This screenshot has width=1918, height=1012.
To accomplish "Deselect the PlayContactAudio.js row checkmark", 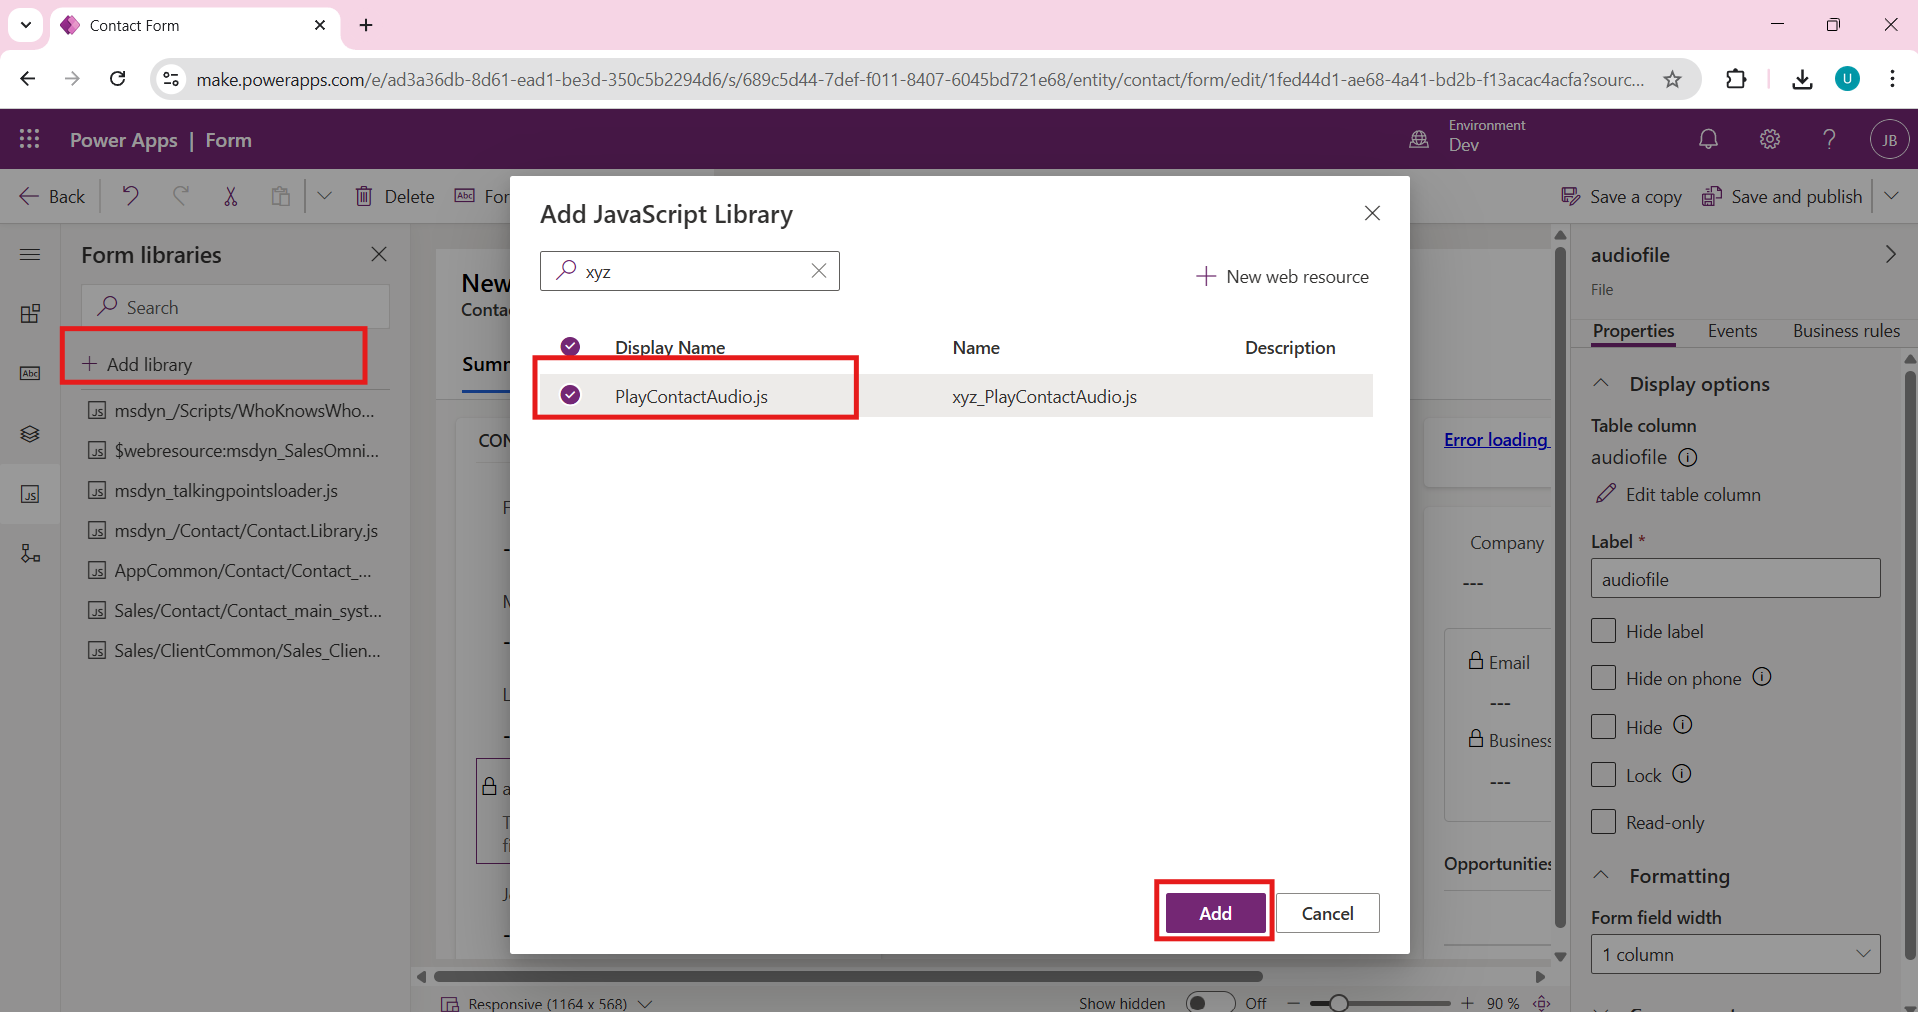I will [x=570, y=395].
